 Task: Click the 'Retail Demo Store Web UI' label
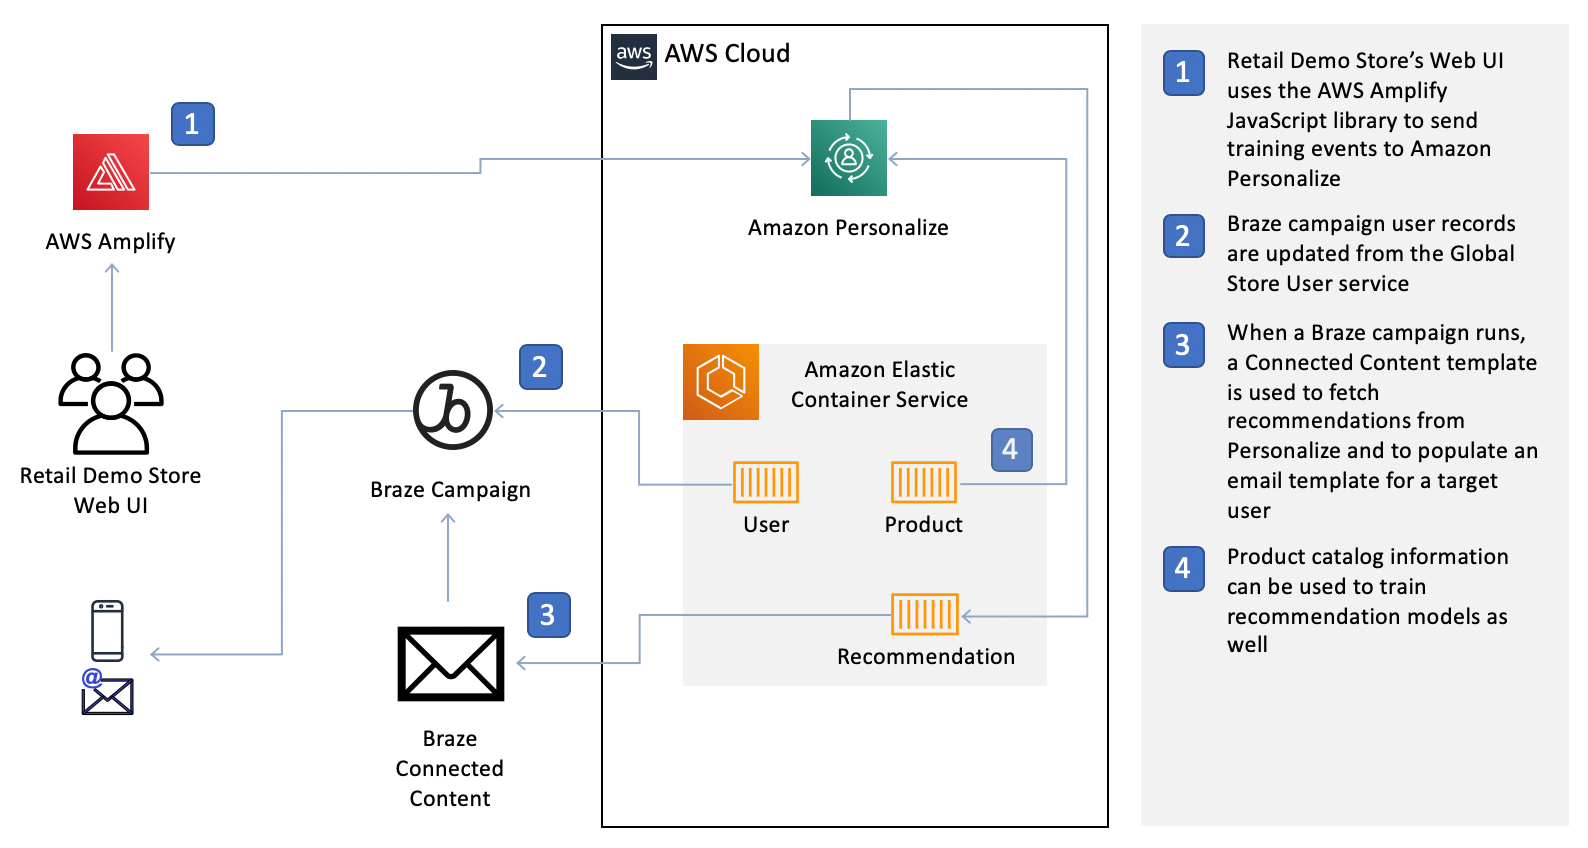tap(110, 490)
